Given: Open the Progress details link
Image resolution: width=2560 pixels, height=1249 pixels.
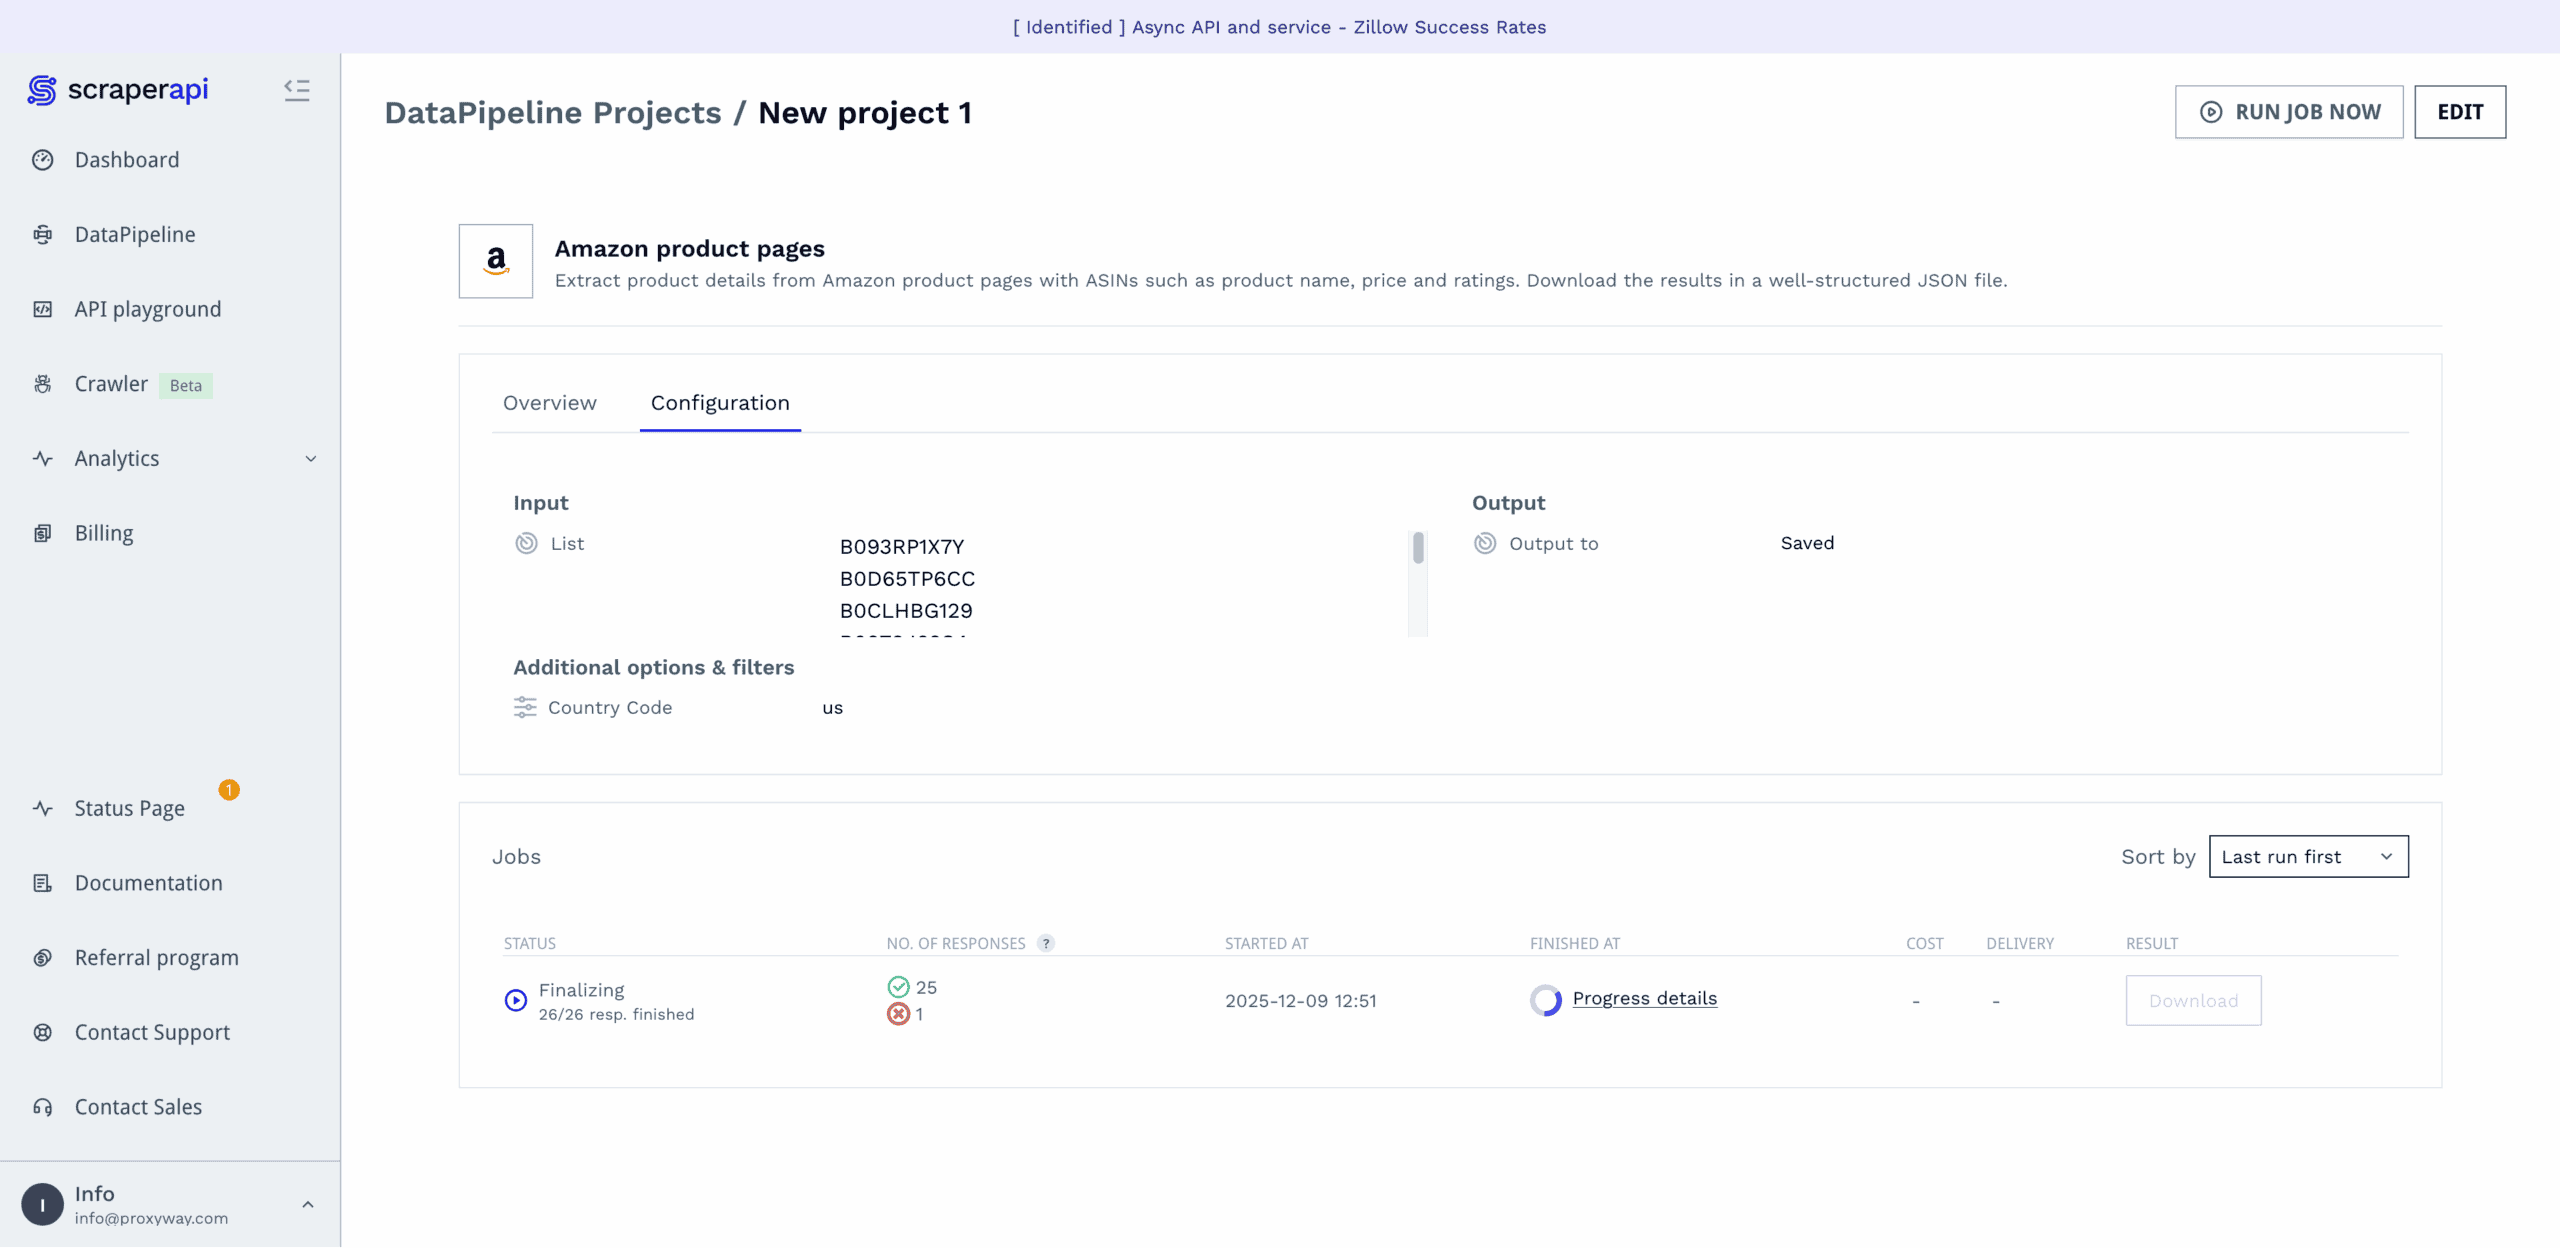Looking at the screenshot, I should click(1644, 999).
